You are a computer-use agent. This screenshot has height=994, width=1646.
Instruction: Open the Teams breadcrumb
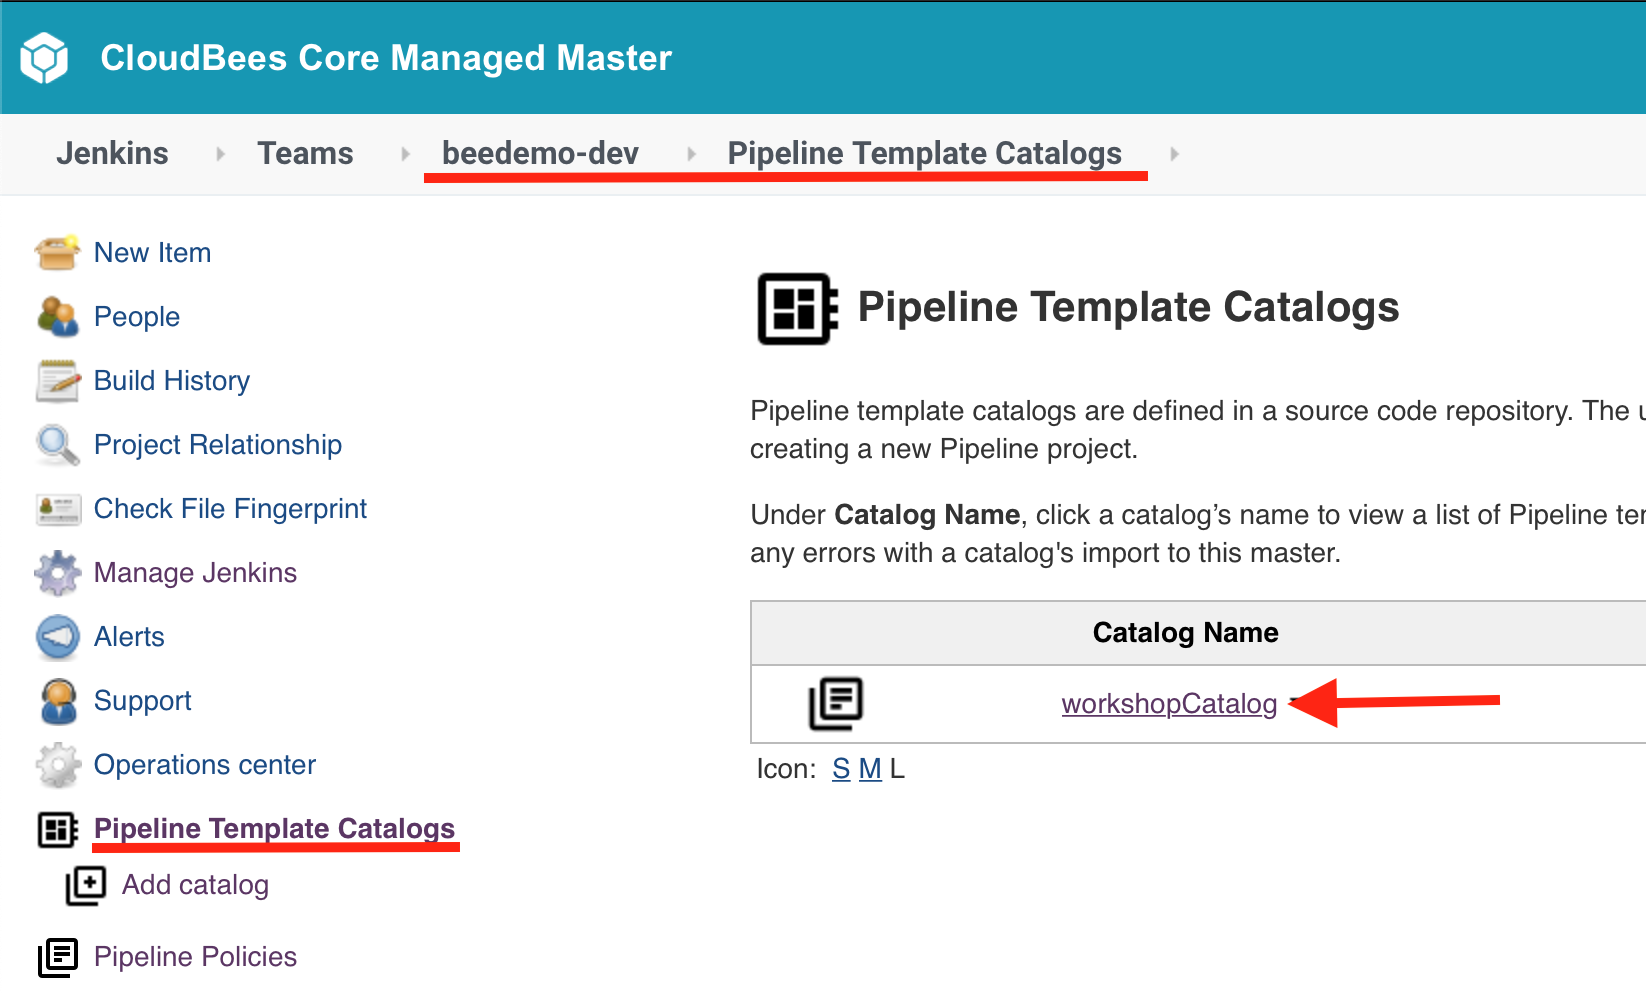pyautogui.click(x=305, y=153)
